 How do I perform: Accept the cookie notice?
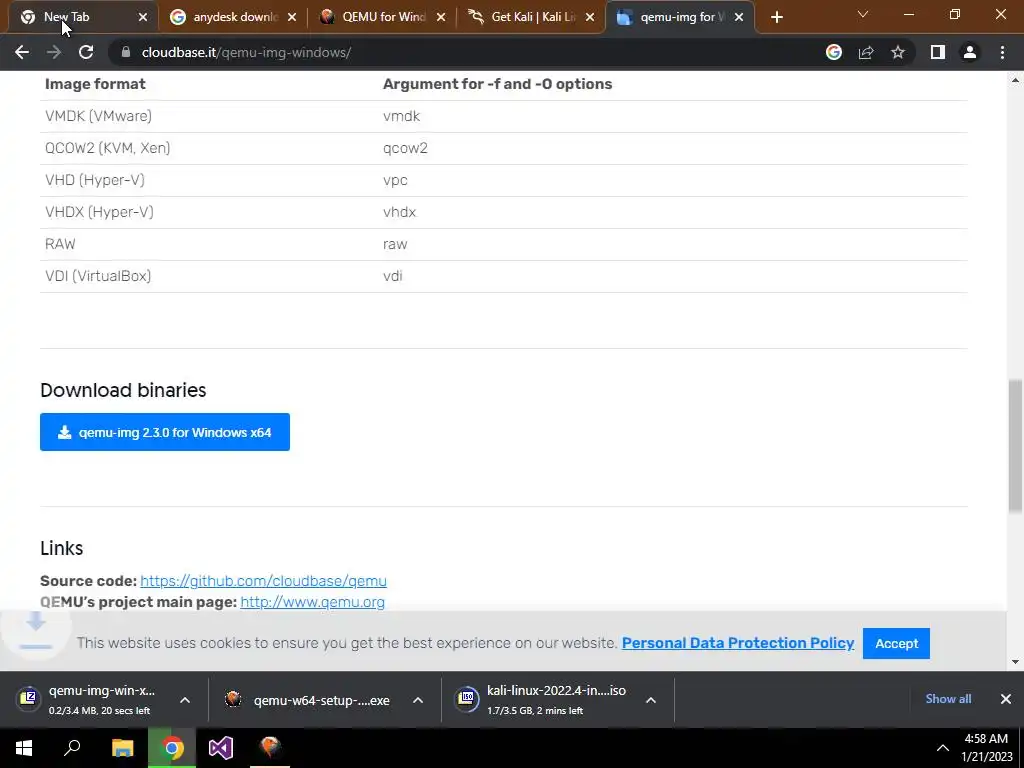tap(896, 643)
